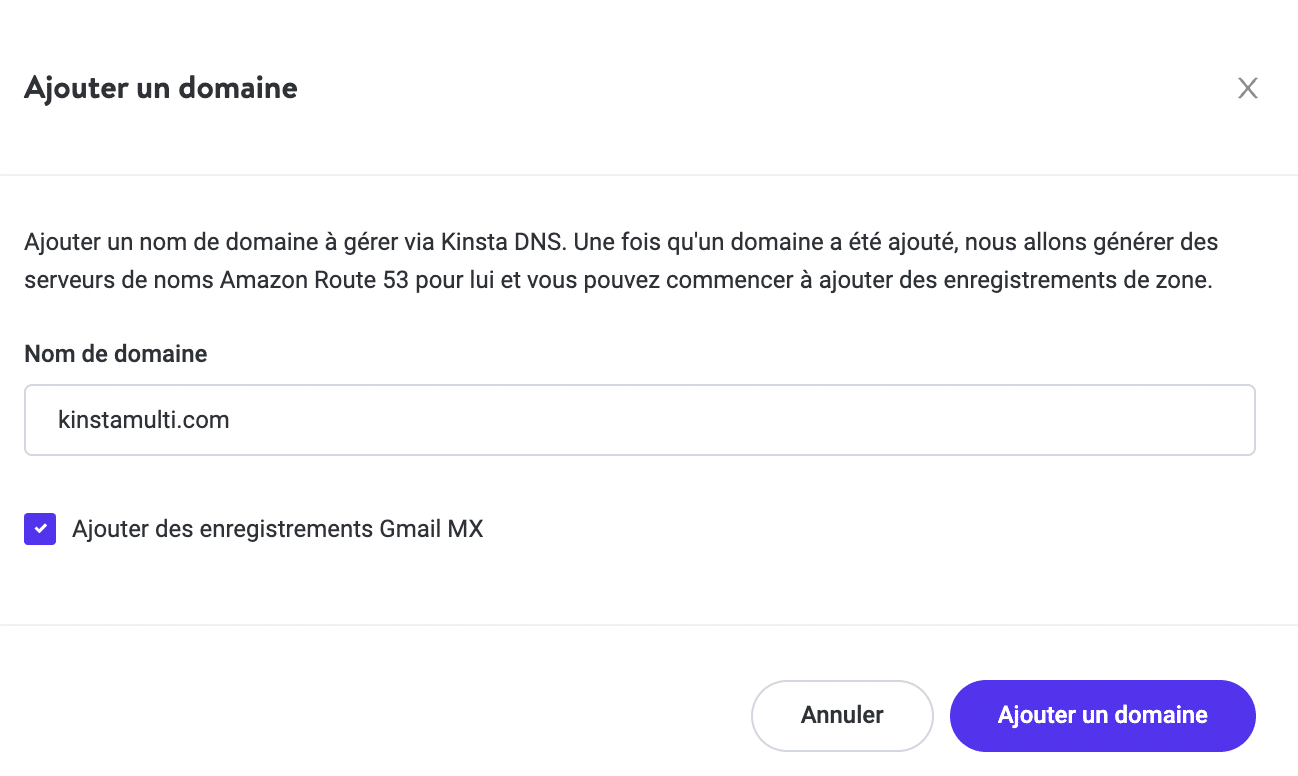
Task: Click the checkbox label text Gmail MX
Action: point(276,528)
